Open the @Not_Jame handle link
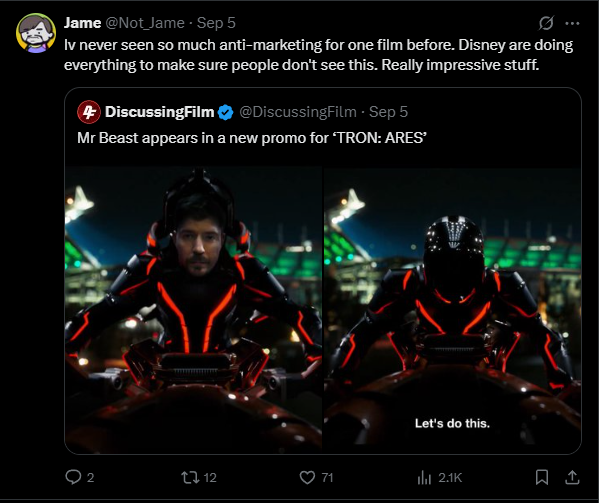Viewport: 599px width, 503px height. 145,23
